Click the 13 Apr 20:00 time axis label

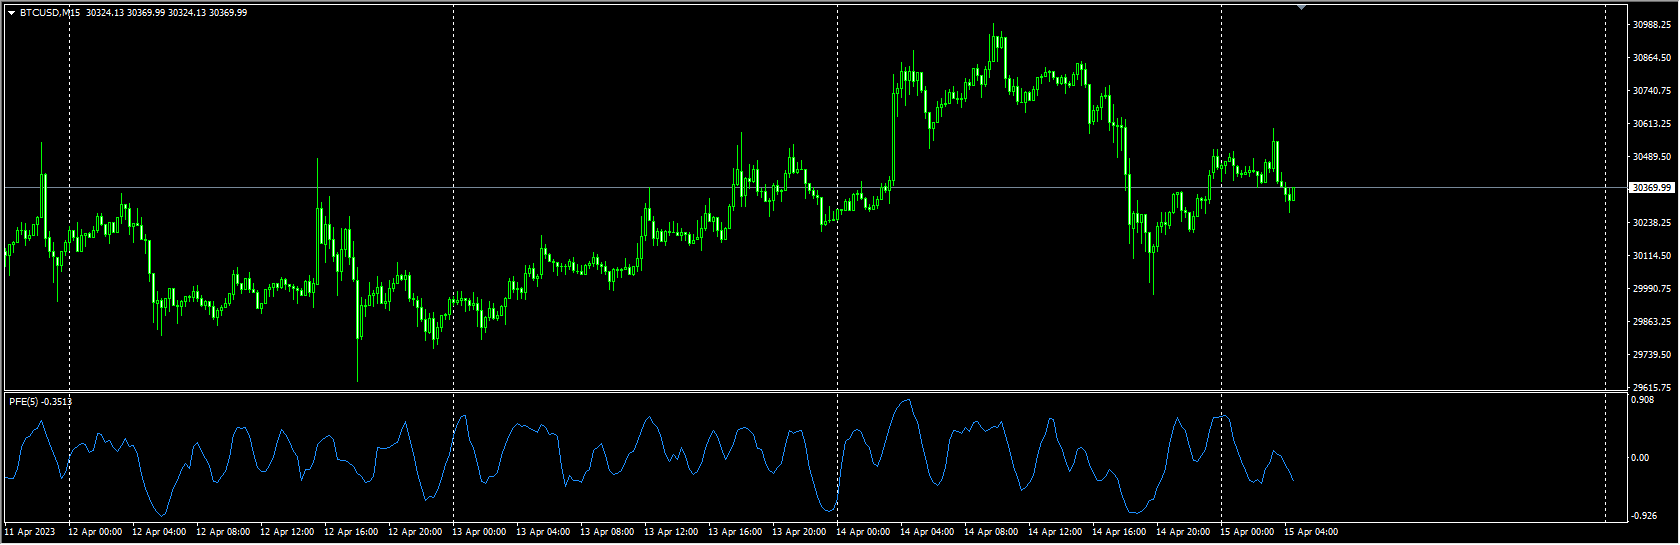(799, 532)
